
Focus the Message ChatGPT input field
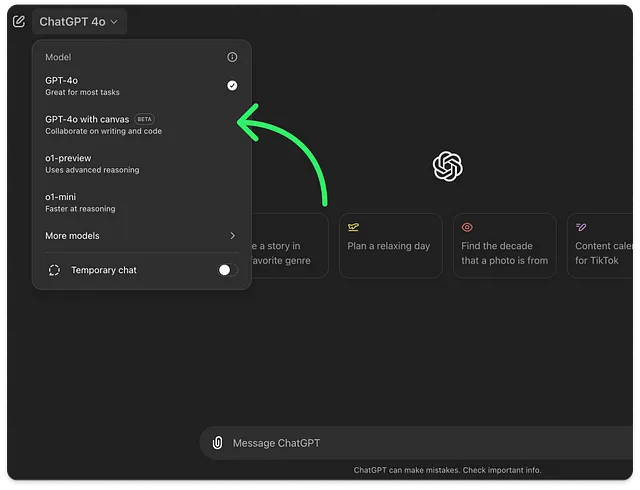coord(416,443)
